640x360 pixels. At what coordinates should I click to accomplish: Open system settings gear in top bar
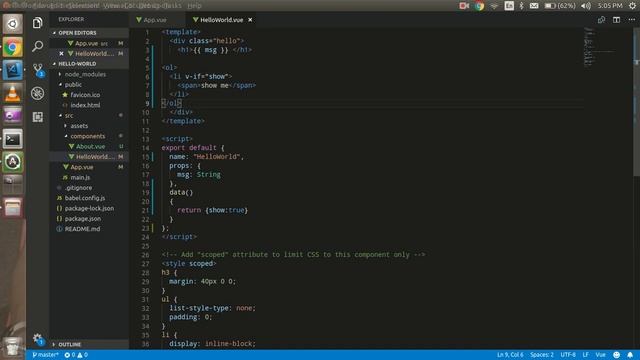pyautogui.click(x=632, y=6)
